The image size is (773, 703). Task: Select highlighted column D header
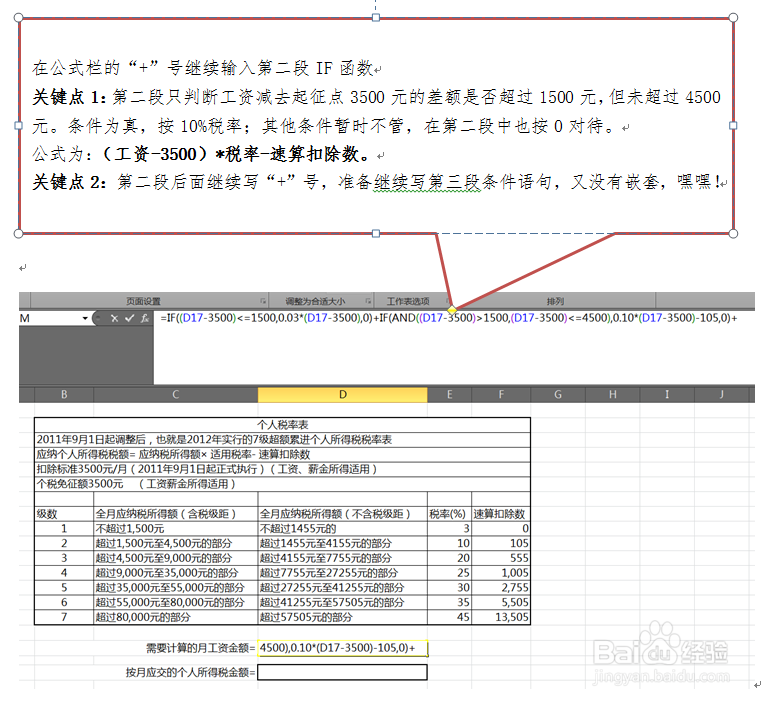pos(343,394)
